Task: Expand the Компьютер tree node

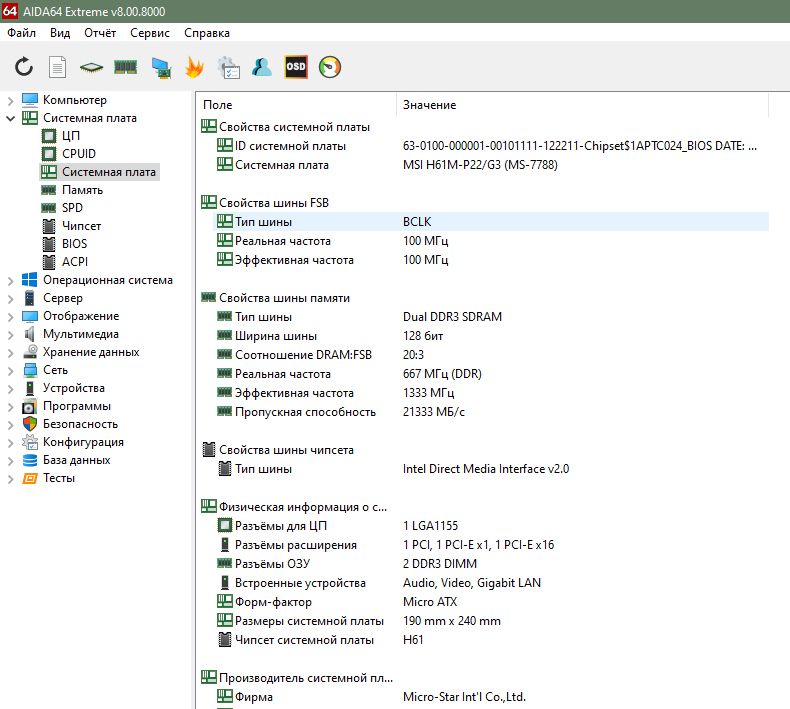Action: (11, 101)
